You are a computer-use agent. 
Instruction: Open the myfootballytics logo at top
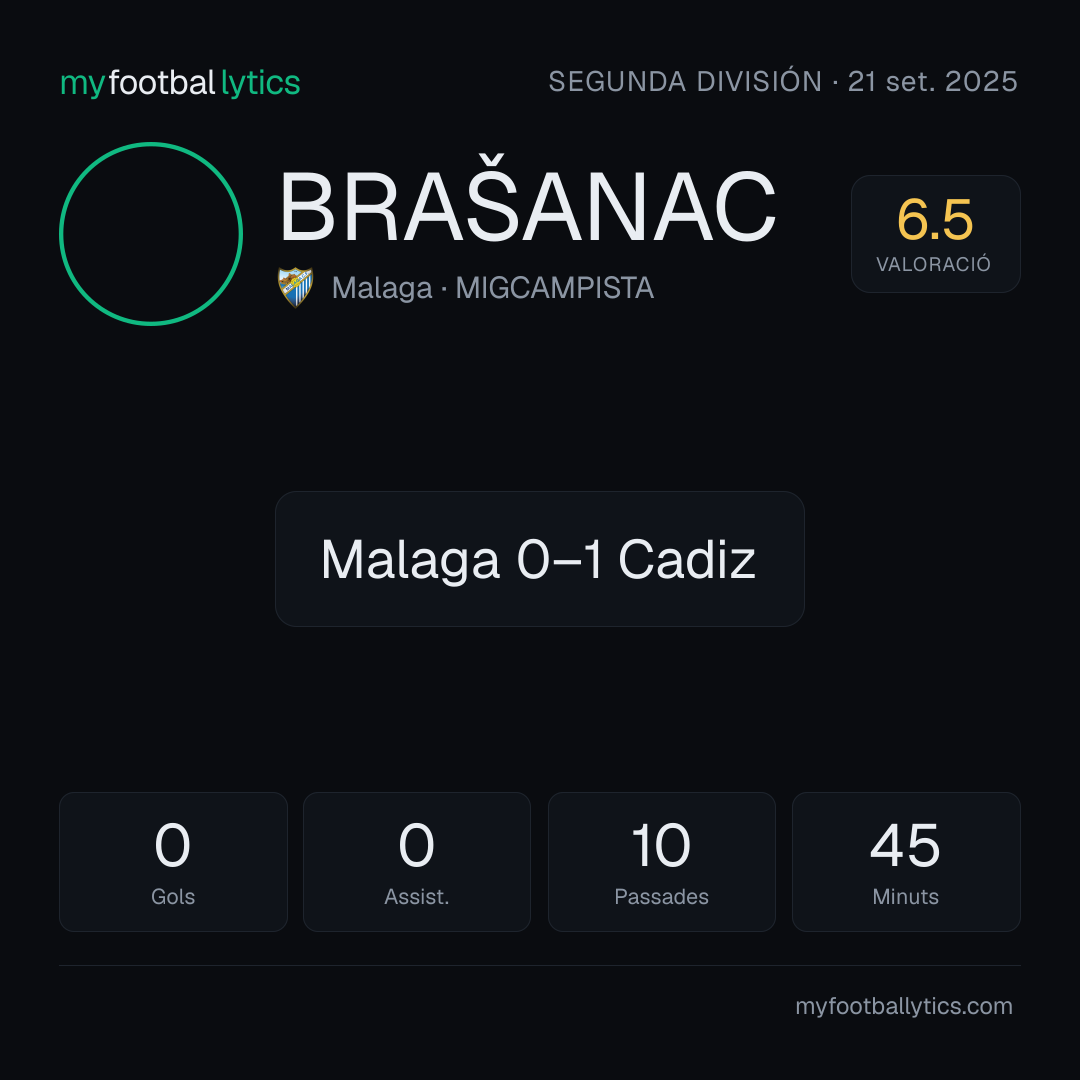click(180, 83)
